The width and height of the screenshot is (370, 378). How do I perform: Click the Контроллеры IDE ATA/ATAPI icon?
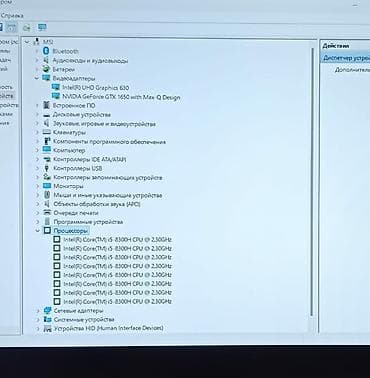click(x=47, y=159)
